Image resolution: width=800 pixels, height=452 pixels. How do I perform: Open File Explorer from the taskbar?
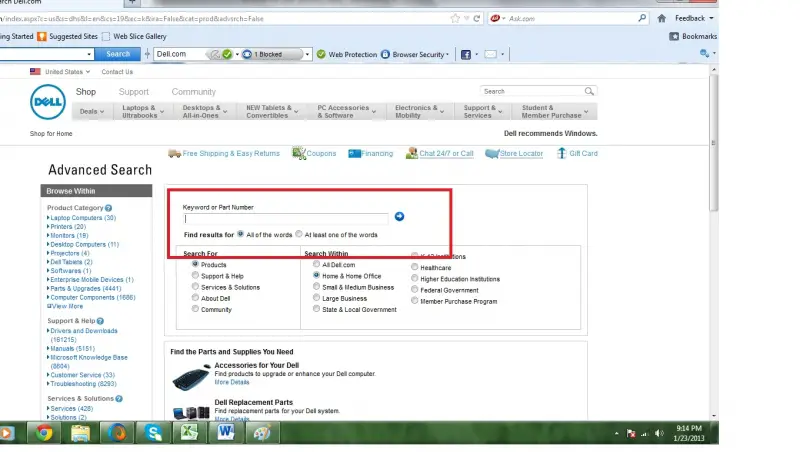point(81,433)
